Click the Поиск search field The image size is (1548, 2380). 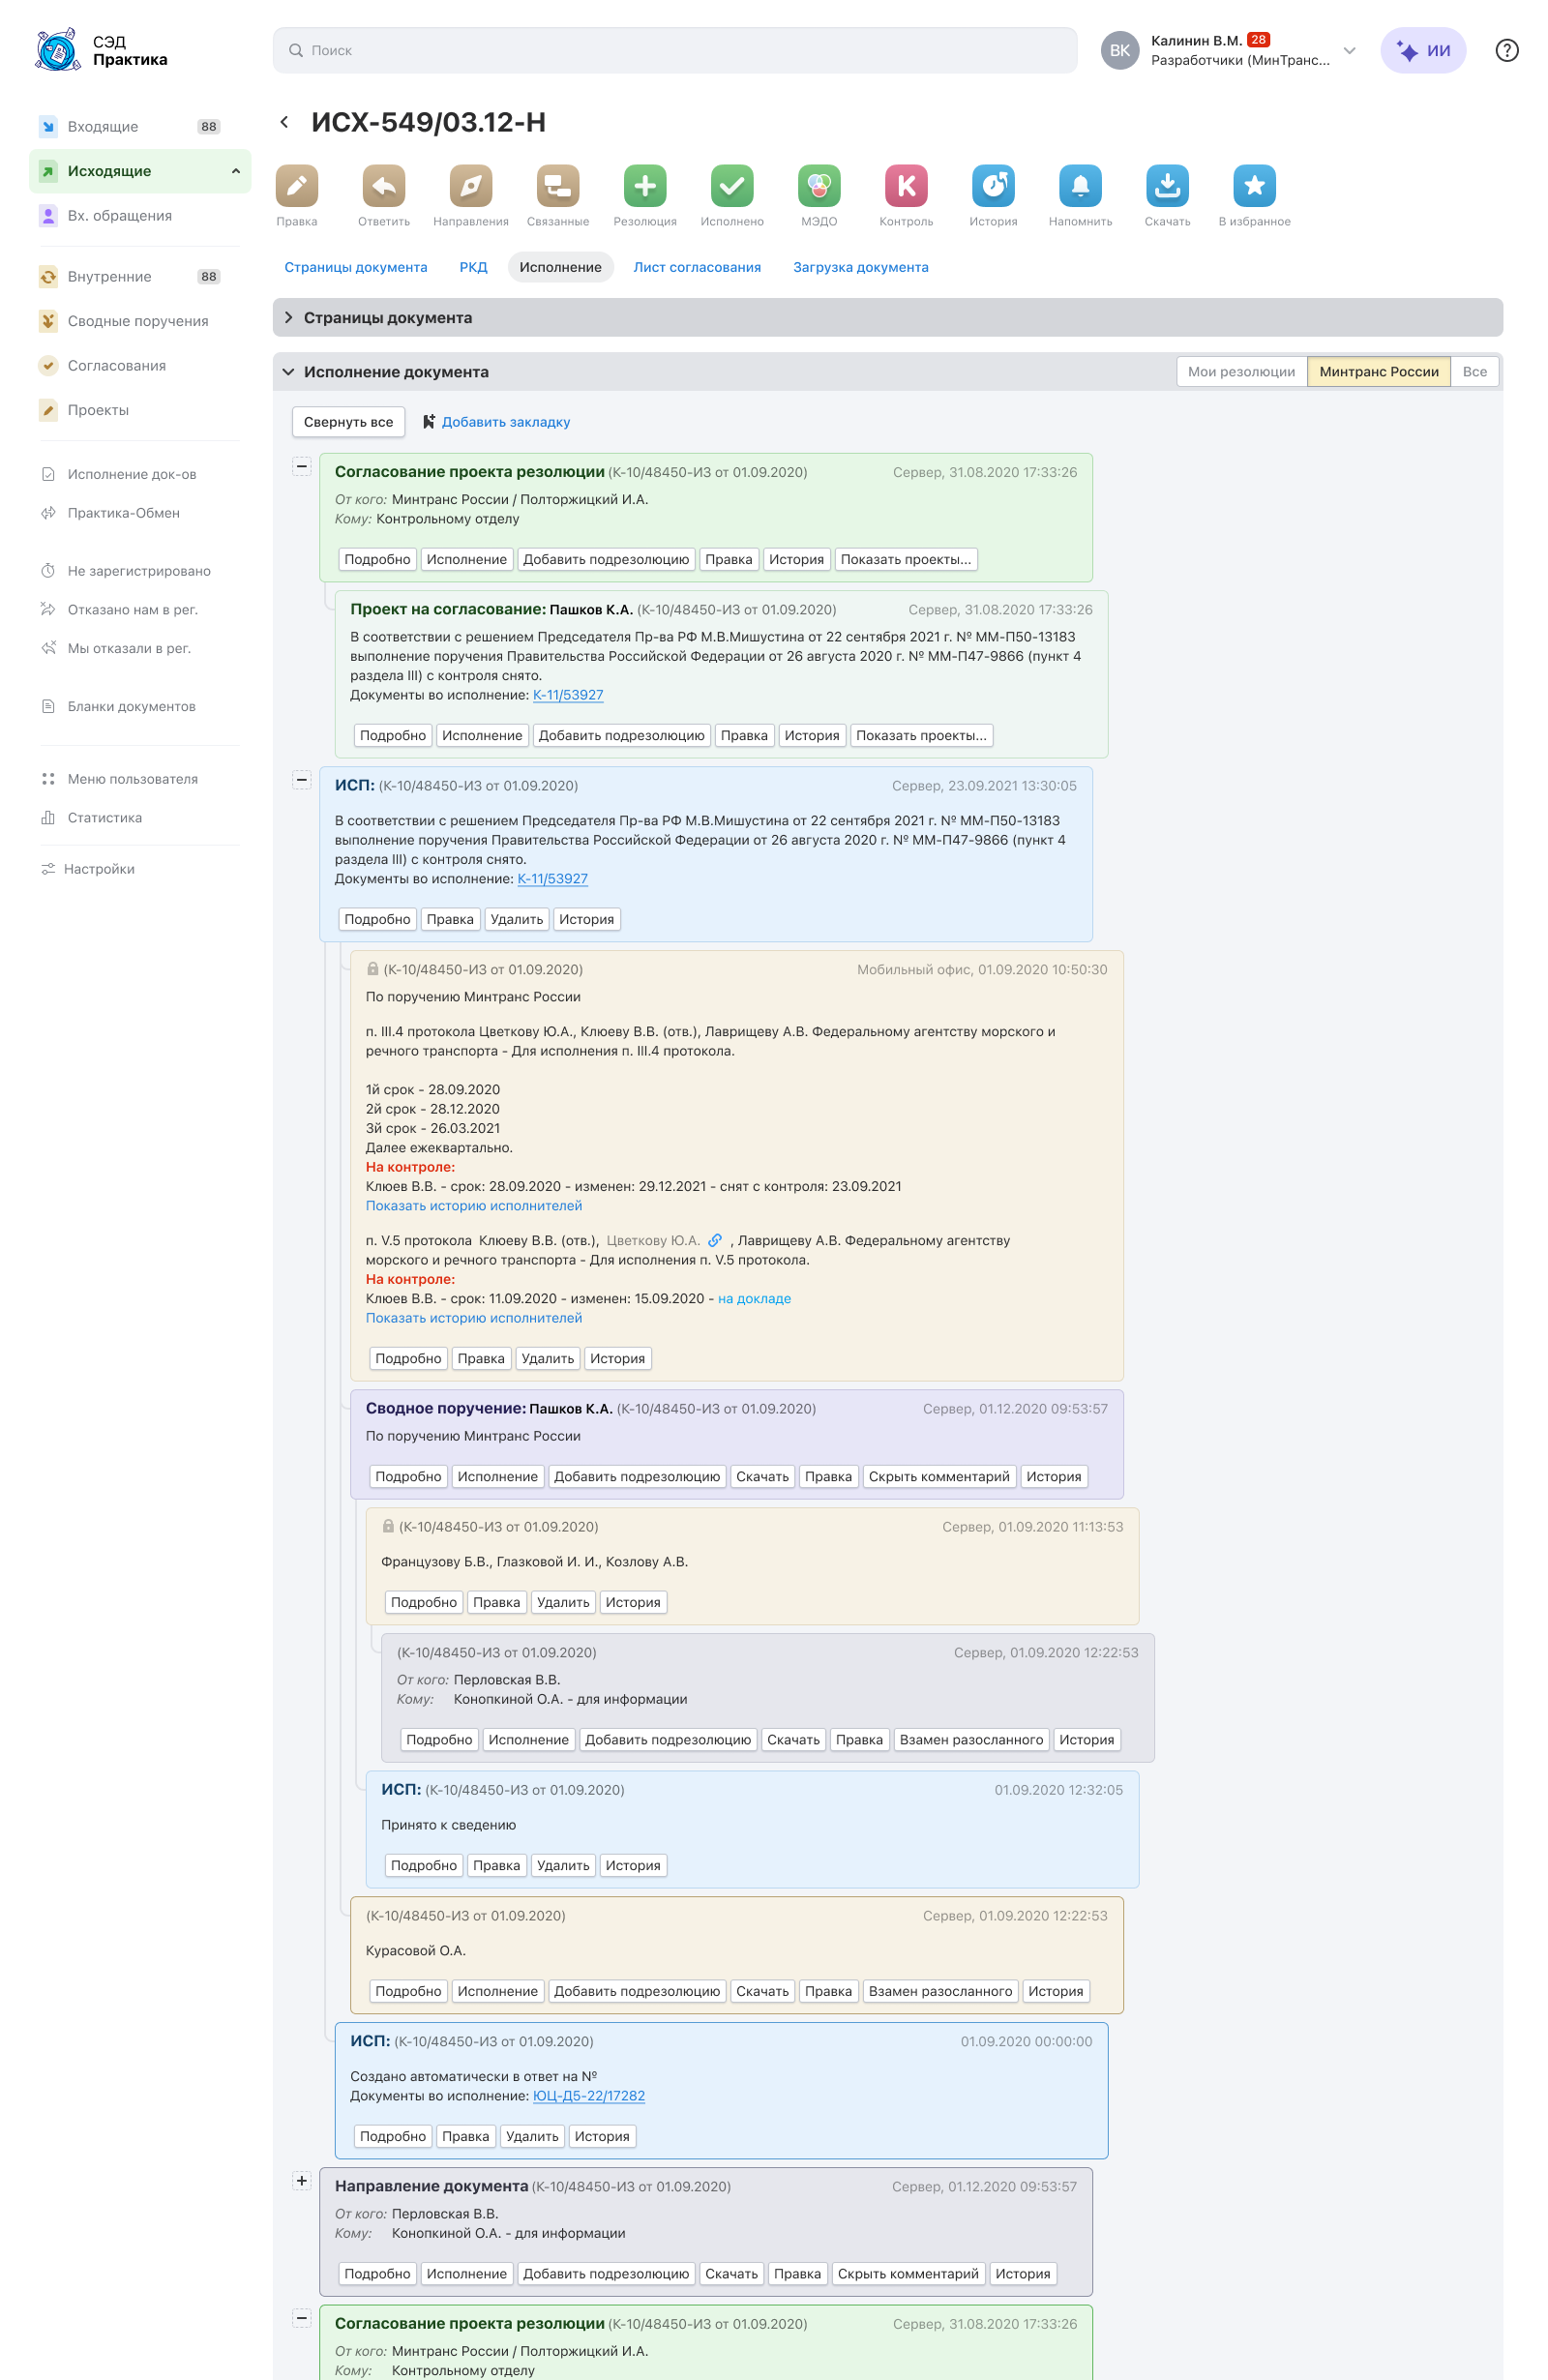(675, 51)
